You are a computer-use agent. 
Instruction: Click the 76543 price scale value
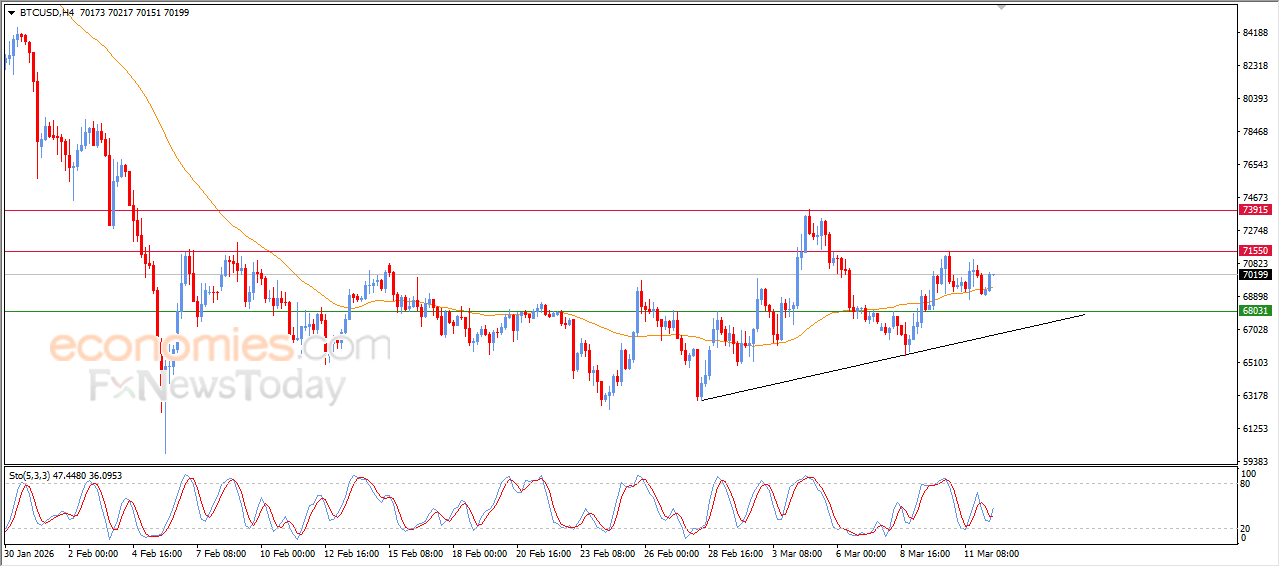coord(1255,165)
